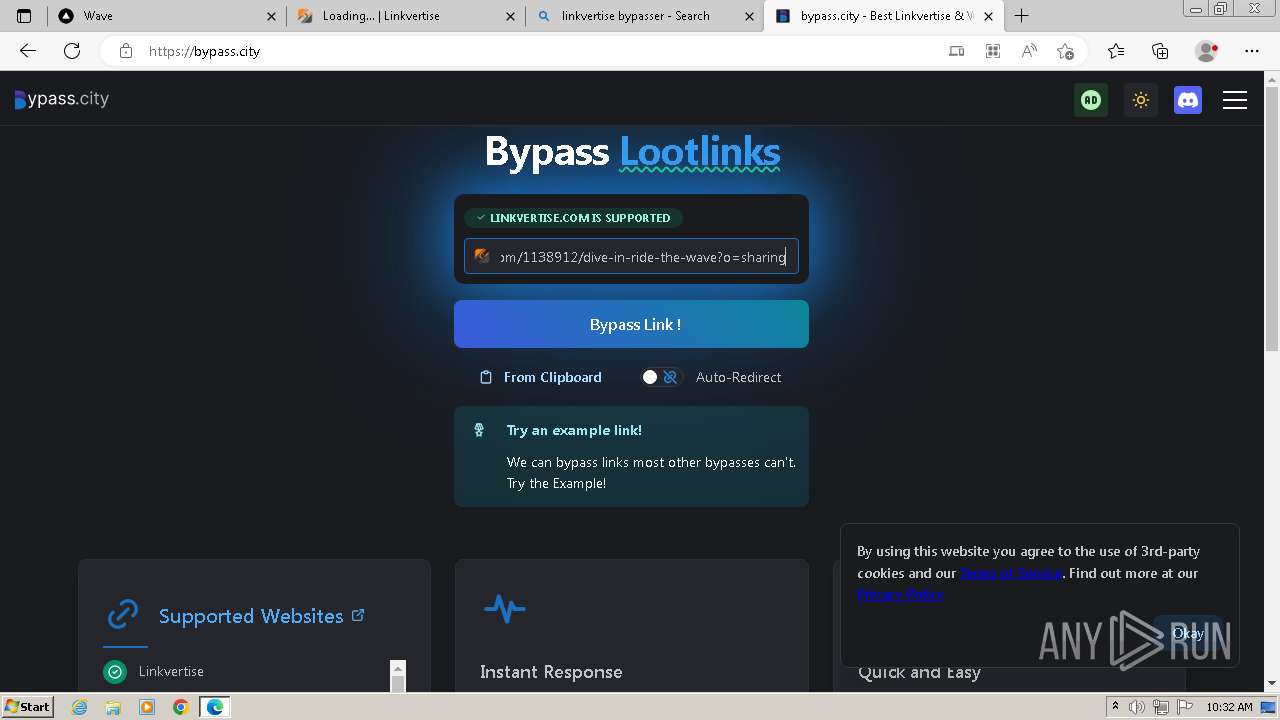Select the Edge taskbar button
1280x720 pixels.
(215, 707)
